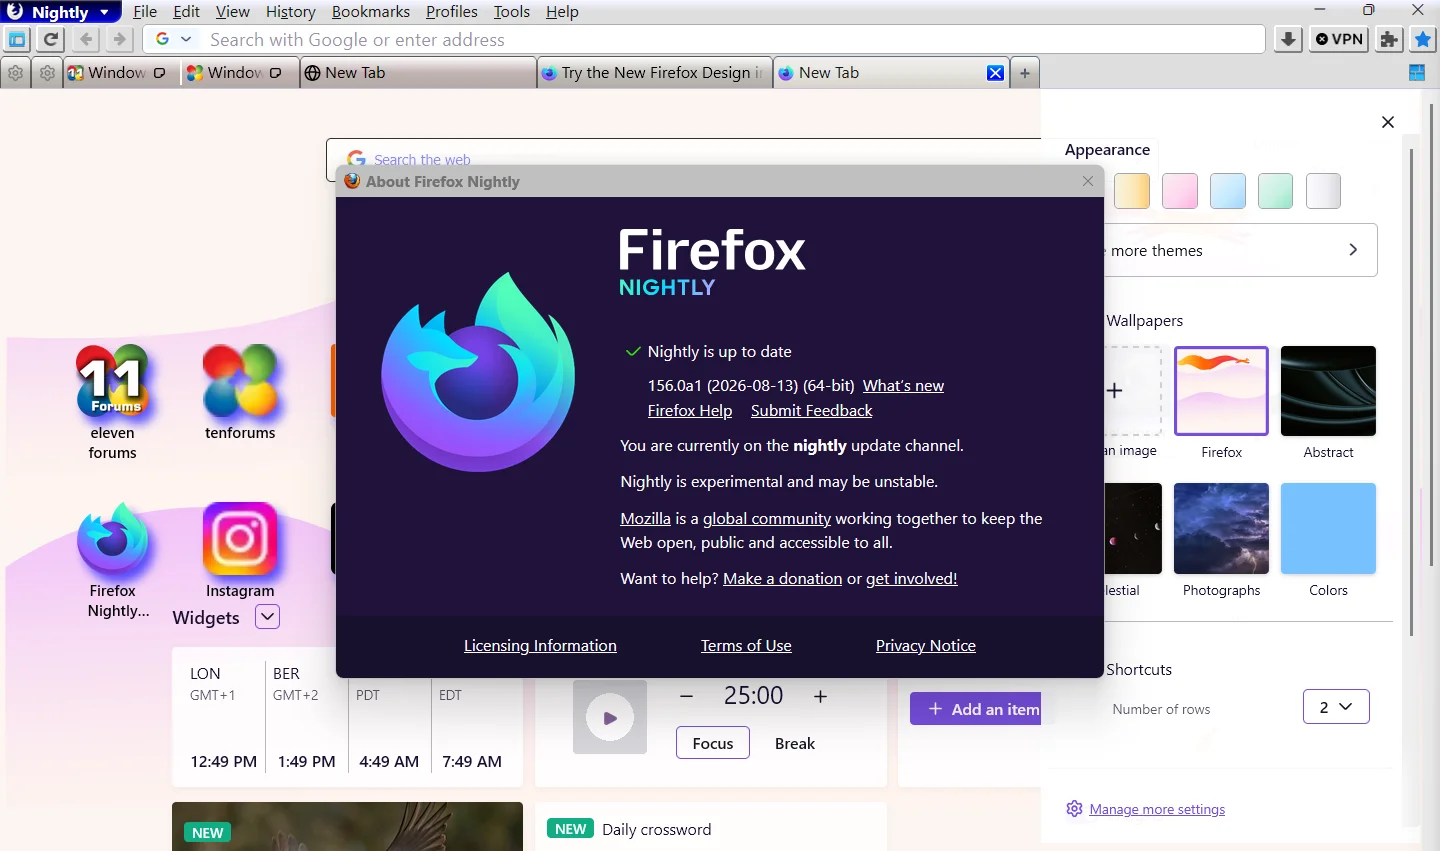This screenshot has height=851, width=1440.
Task: Open the Edit menu
Action: tap(186, 12)
